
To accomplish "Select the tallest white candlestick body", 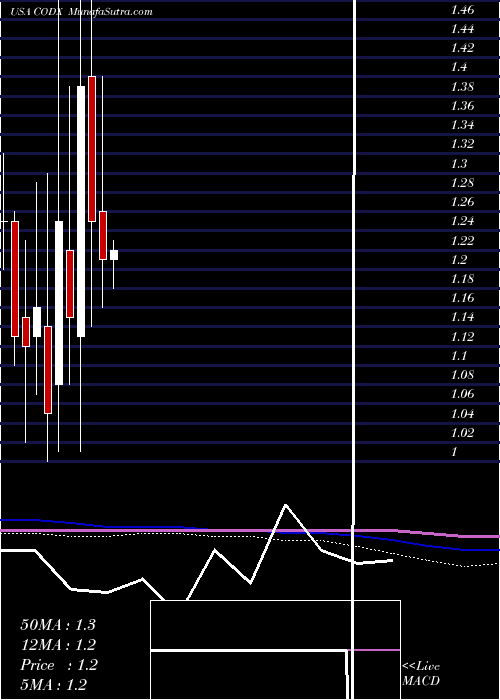I will pos(81,211).
